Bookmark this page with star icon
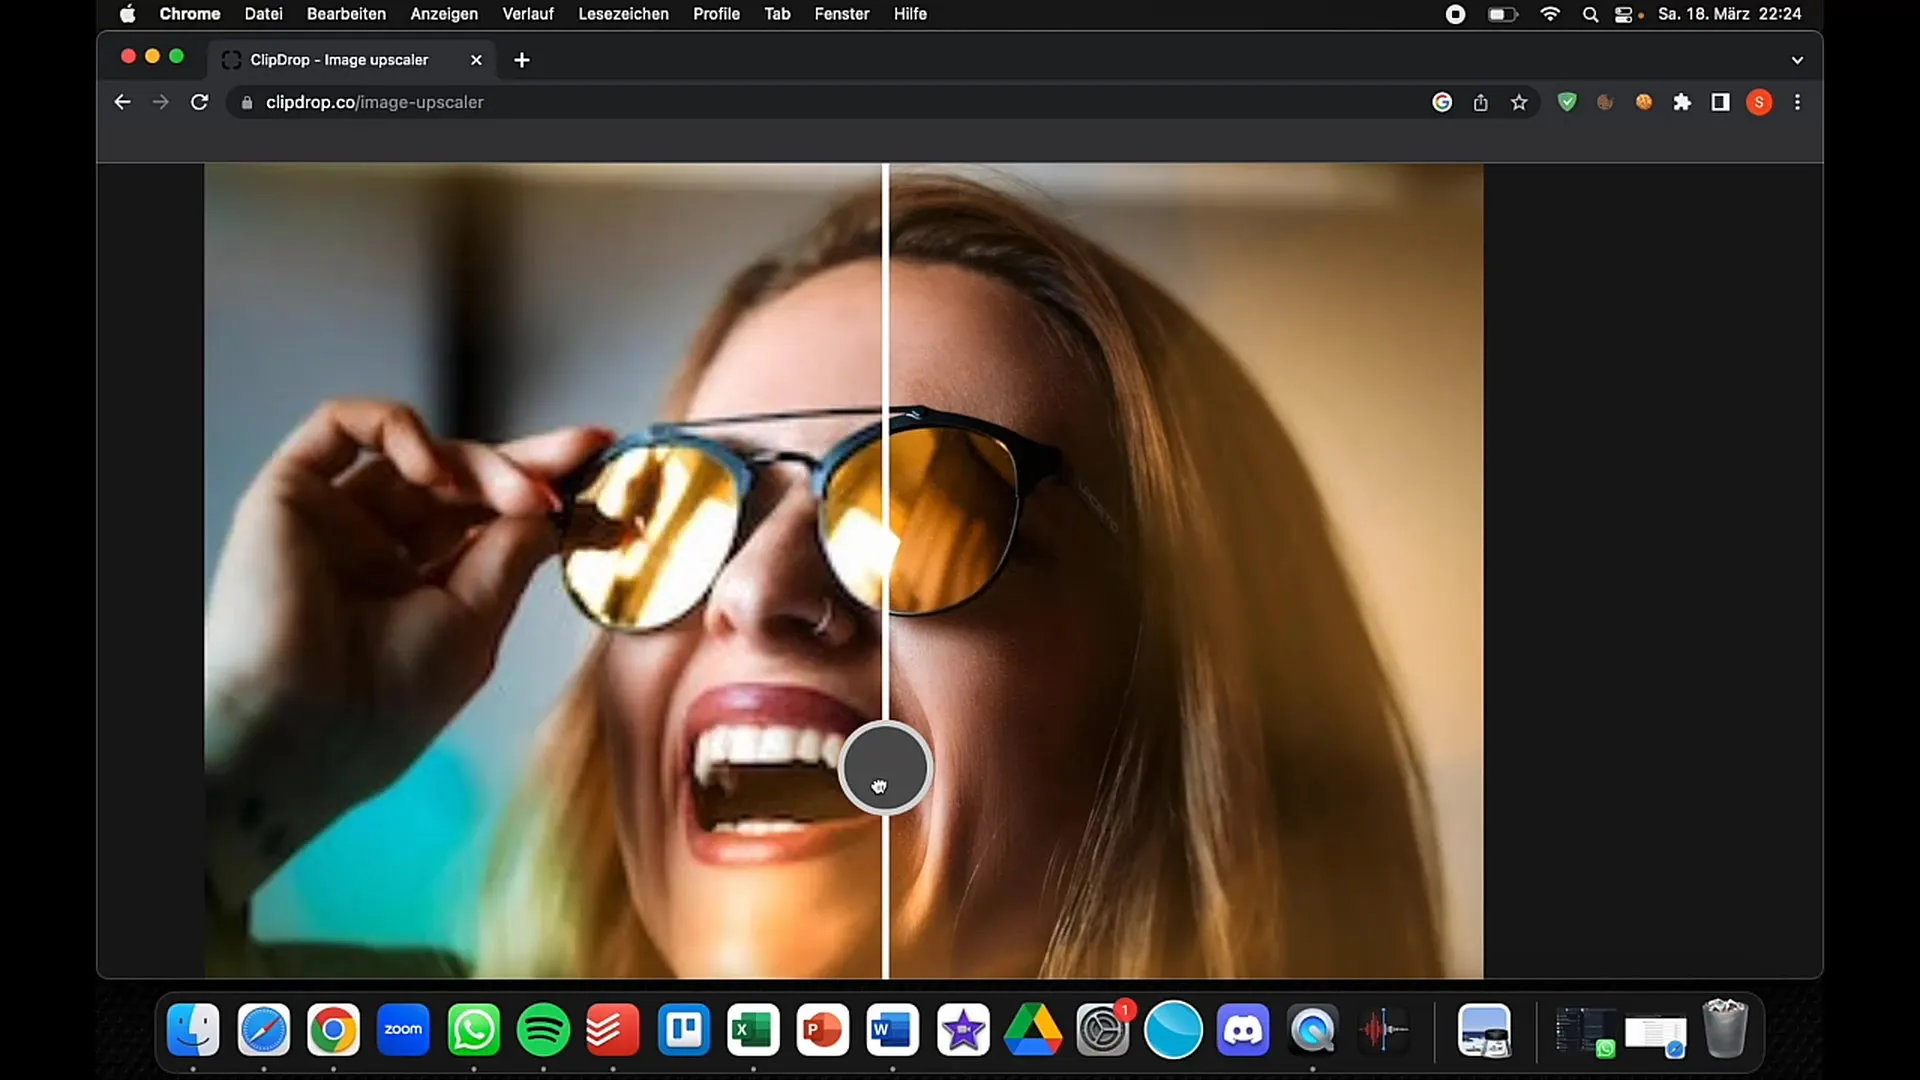The width and height of the screenshot is (1920, 1080). 1519,102
